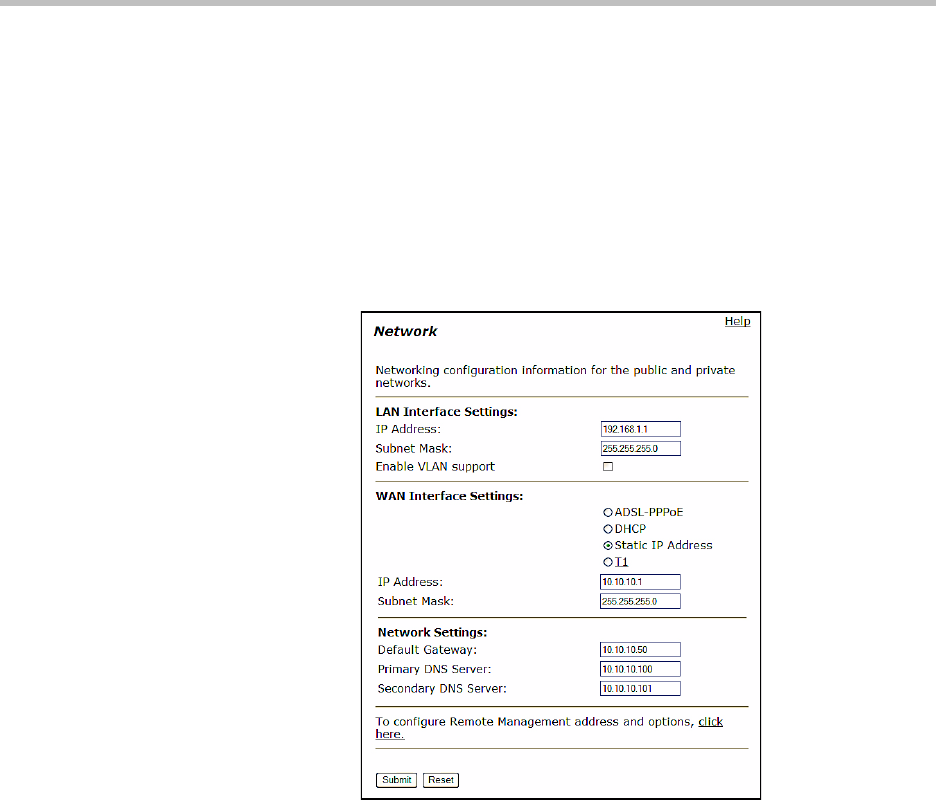The image size is (936, 800).
Task: Click the 'Secondary DNS Server:' label
Action: coord(442,689)
